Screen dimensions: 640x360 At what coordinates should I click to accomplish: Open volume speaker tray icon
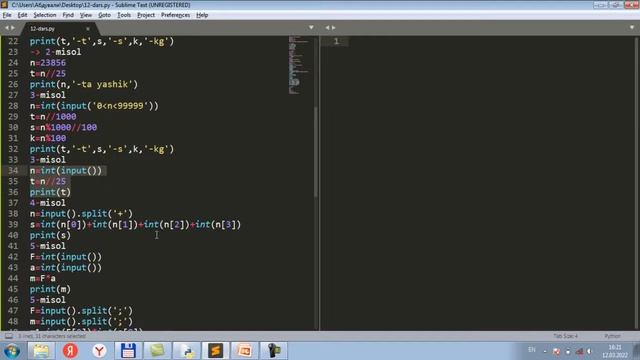[x=589, y=351]
